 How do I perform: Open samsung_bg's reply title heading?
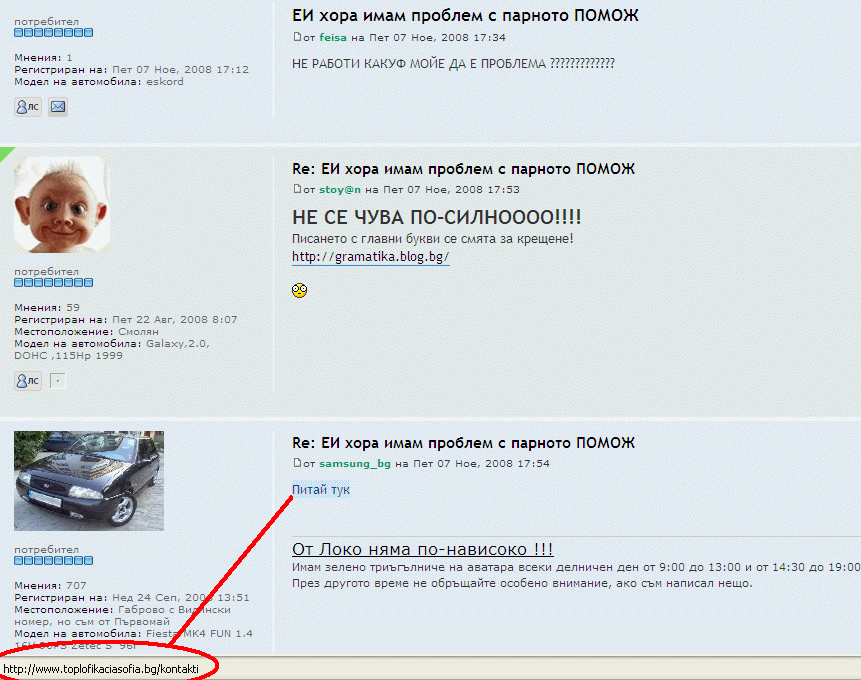point(463,443)
